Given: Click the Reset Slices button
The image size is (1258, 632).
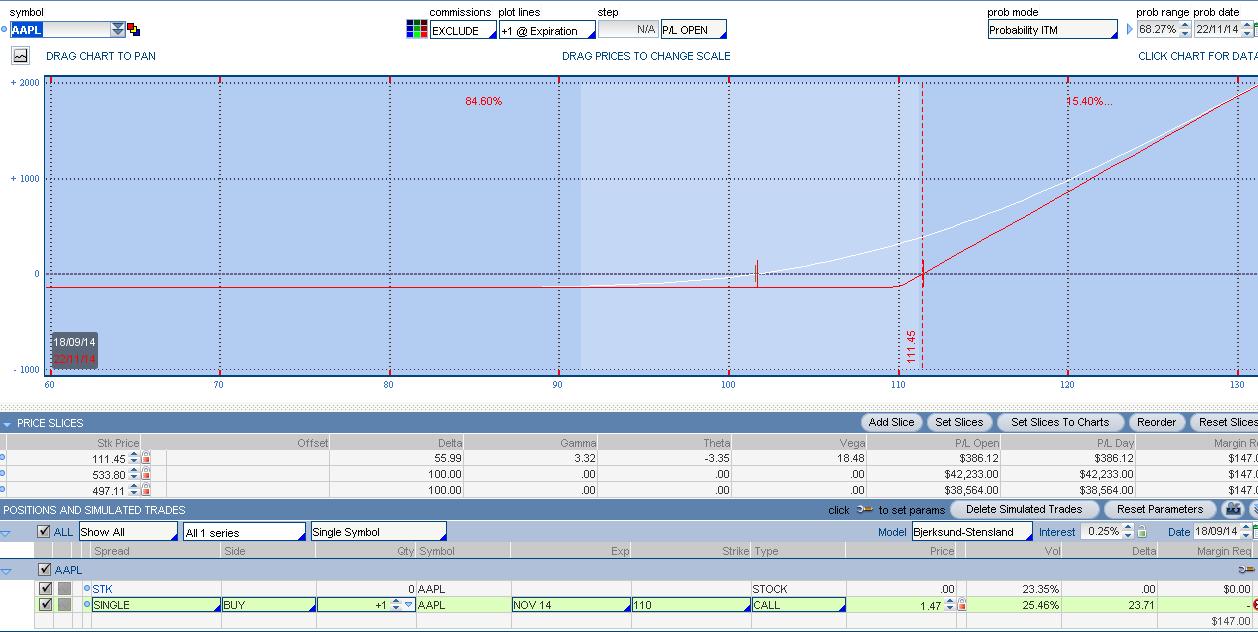Looking at the screenshot, I should [x=1226, y=422].
